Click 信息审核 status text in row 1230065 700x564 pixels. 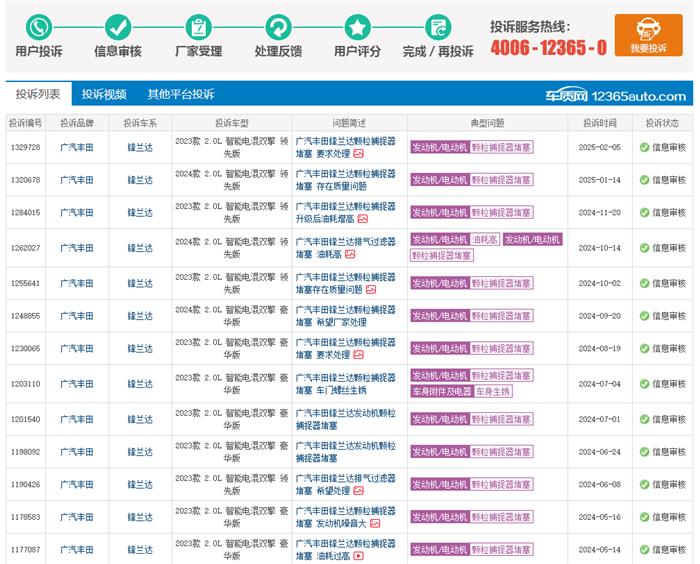coord(669,348)
